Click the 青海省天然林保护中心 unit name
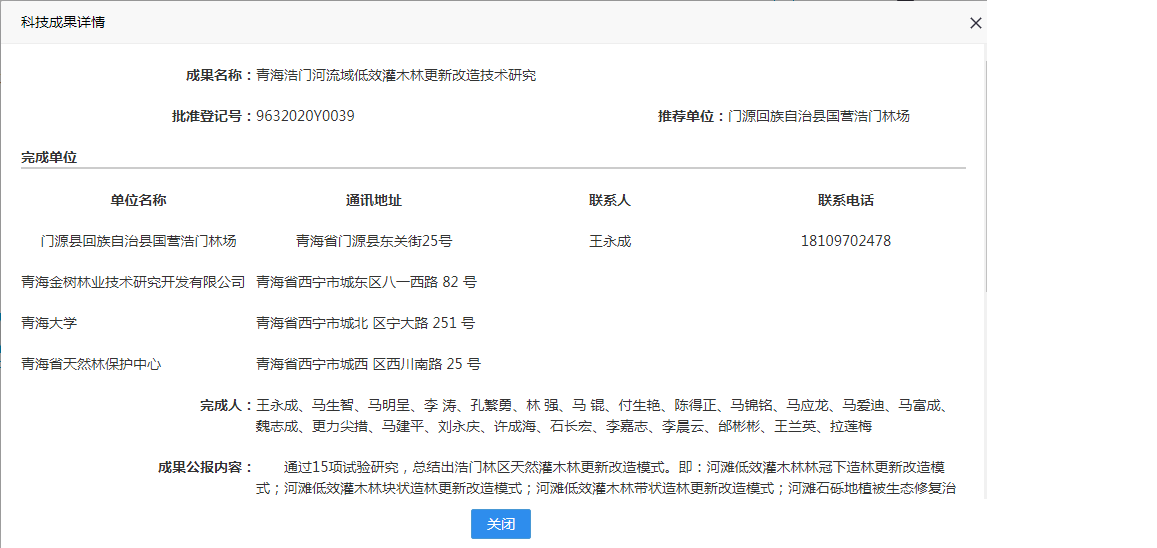 click(x=91, y=364)
